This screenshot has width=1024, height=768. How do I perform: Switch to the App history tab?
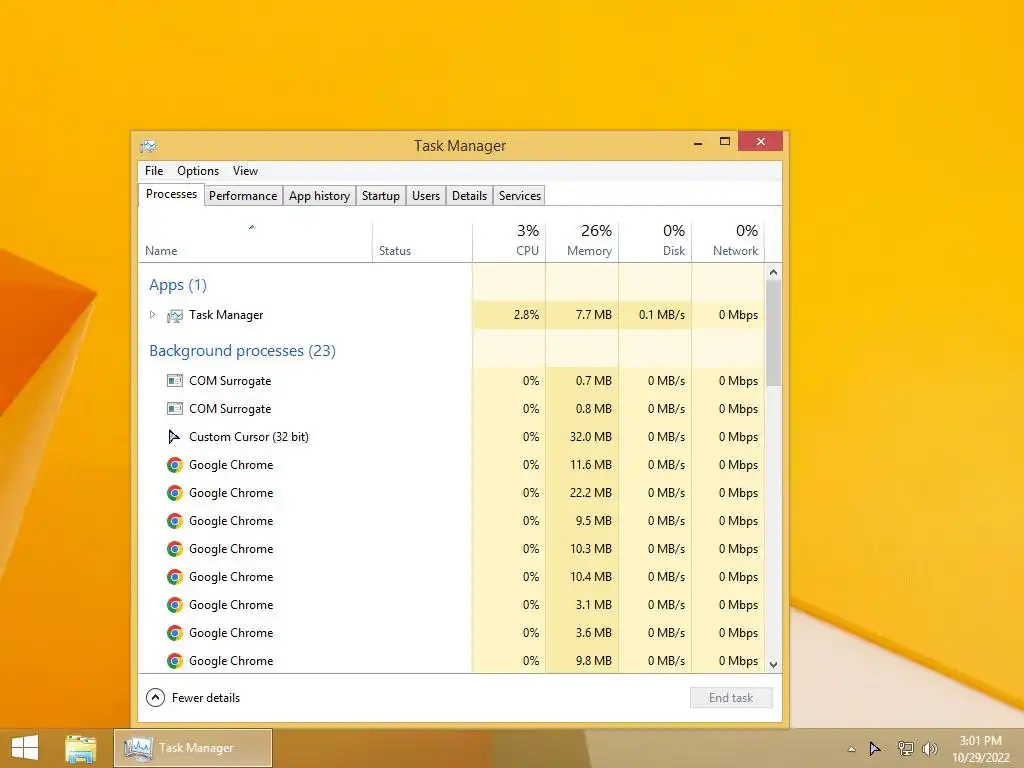(x=319, y=196)
